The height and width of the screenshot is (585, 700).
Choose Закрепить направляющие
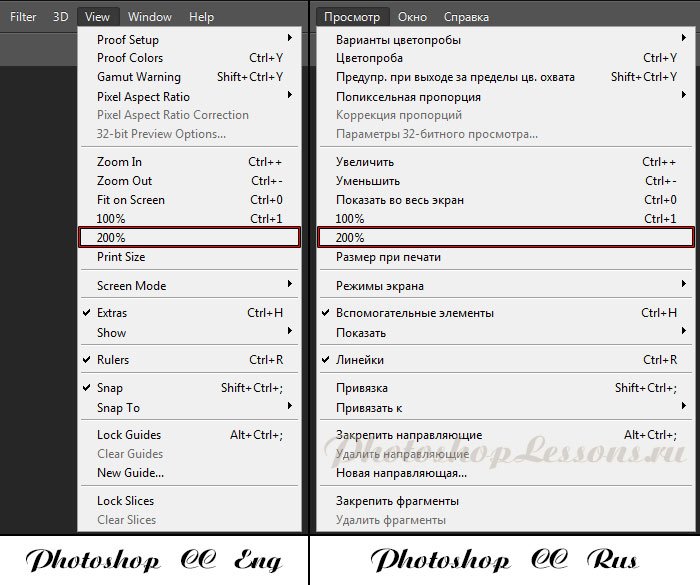506,435
